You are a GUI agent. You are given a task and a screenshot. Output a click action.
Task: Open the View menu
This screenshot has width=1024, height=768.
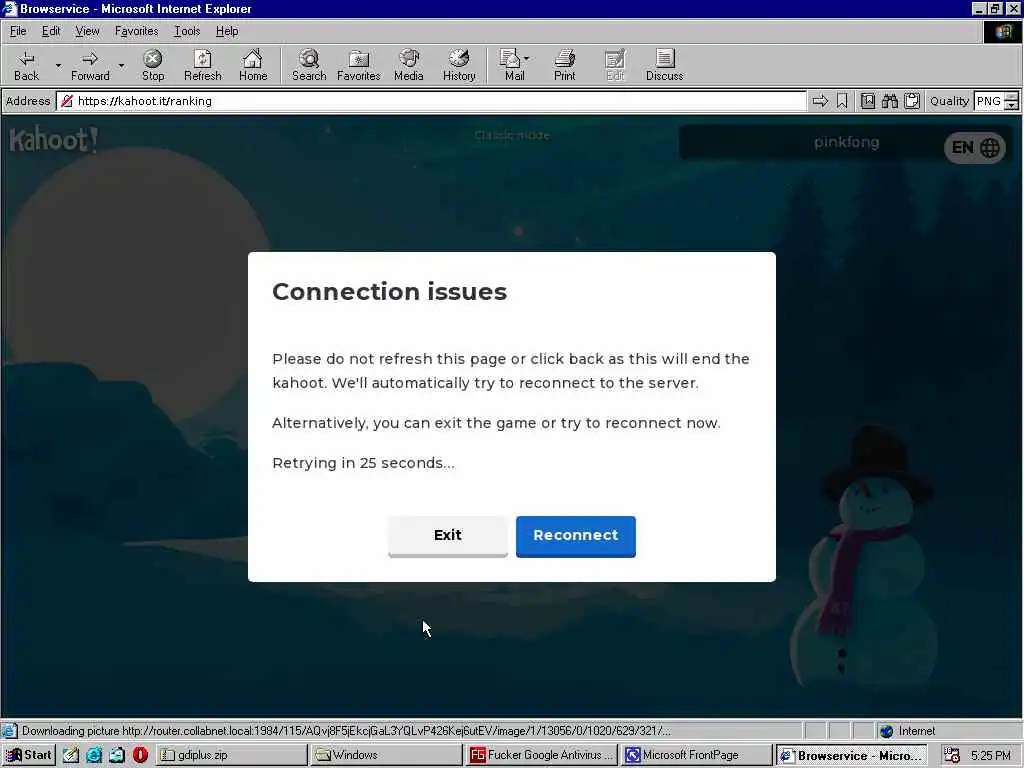[x=87, y=31]
